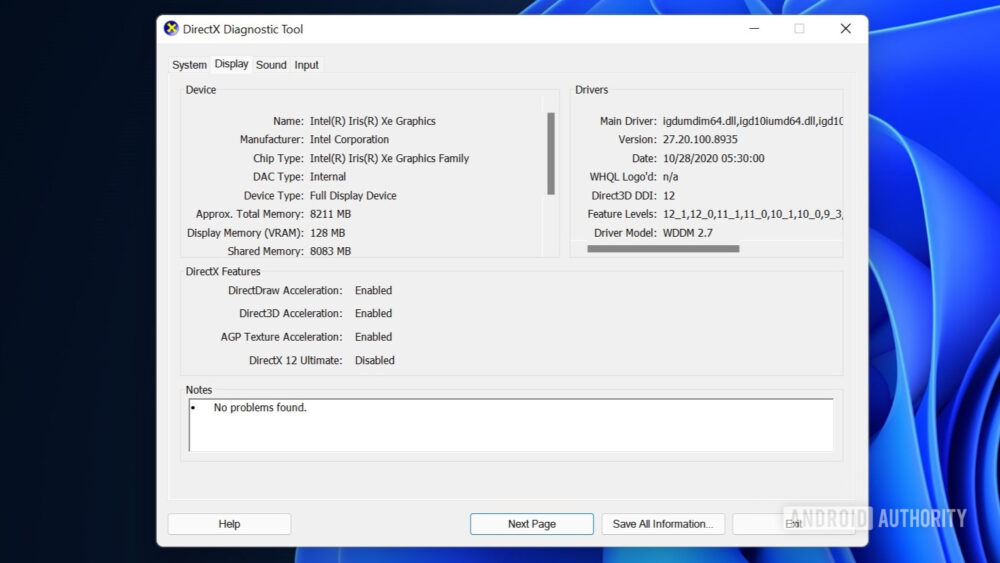Viewport: 1000px width, 563px height.
Task: Go to the Input tab
Action: pos(306,65)
